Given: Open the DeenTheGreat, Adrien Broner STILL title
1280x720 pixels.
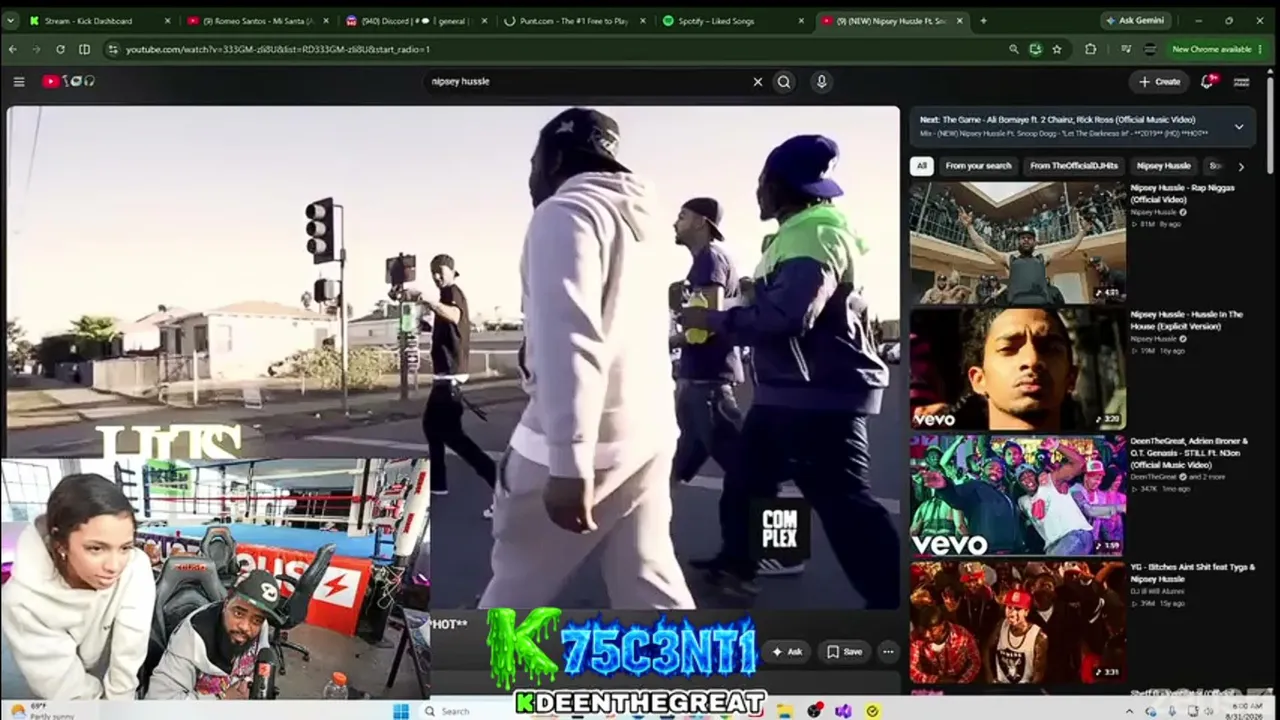Looking at the screenshot, I should coord(1189,453).
